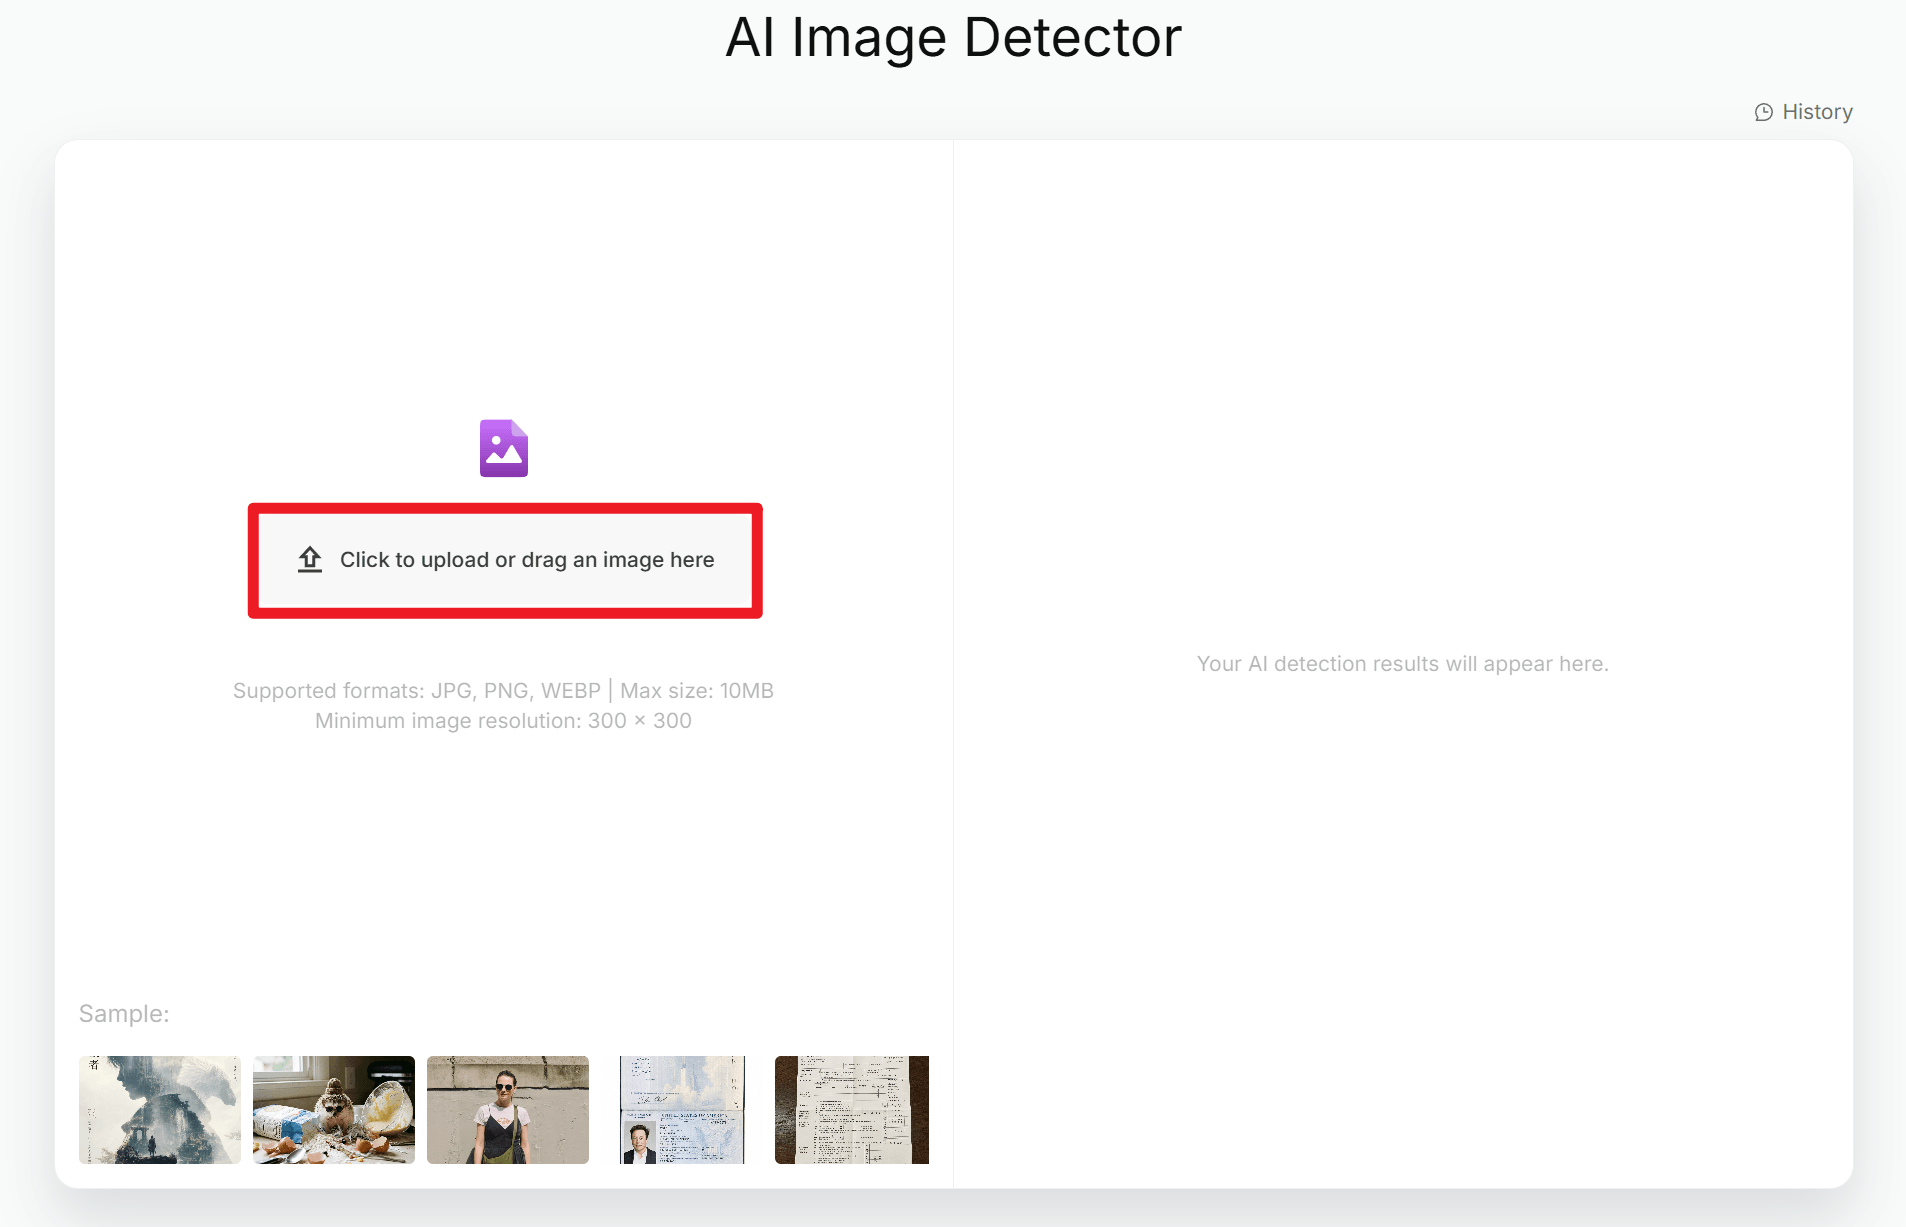Click the purple image file icon
The width and height of the screenshot is (1906, 1227).
(x=504, y=448)
